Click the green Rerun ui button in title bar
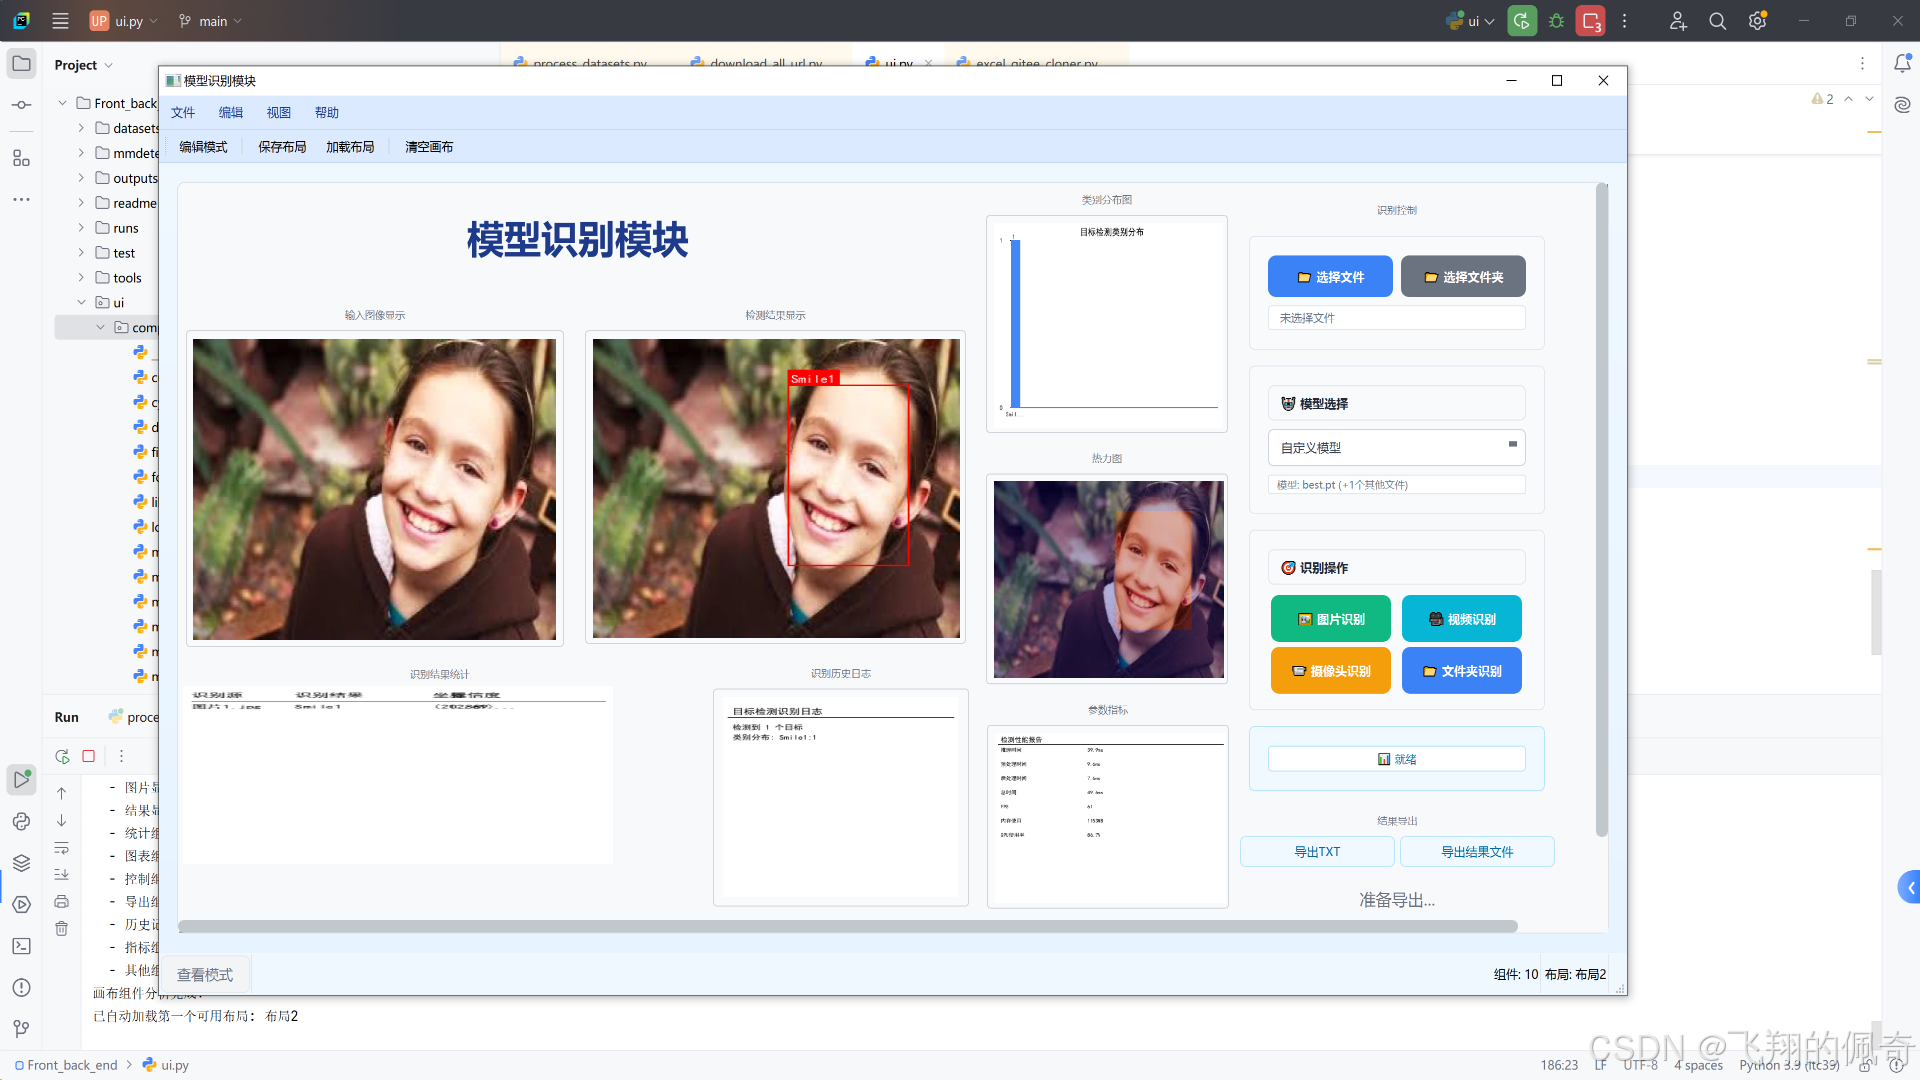Screen dimensions: 1920x1080 coord(1522,20)
